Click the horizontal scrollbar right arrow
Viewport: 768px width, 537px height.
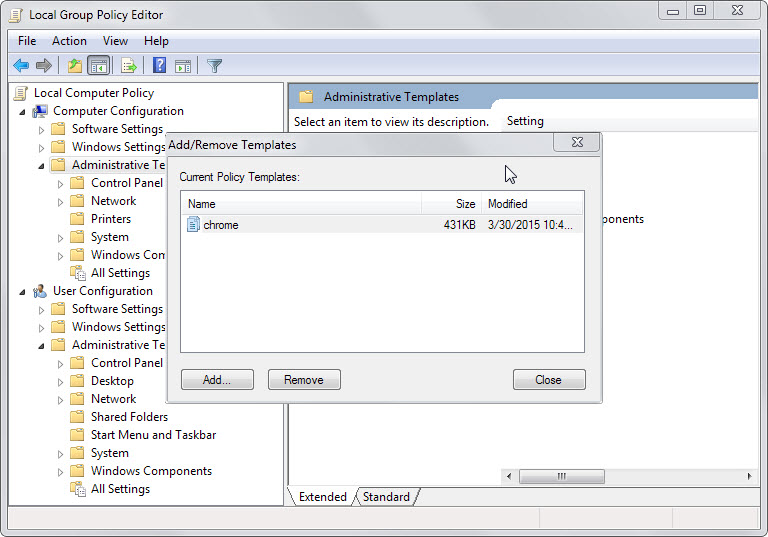tap(749, 476)
